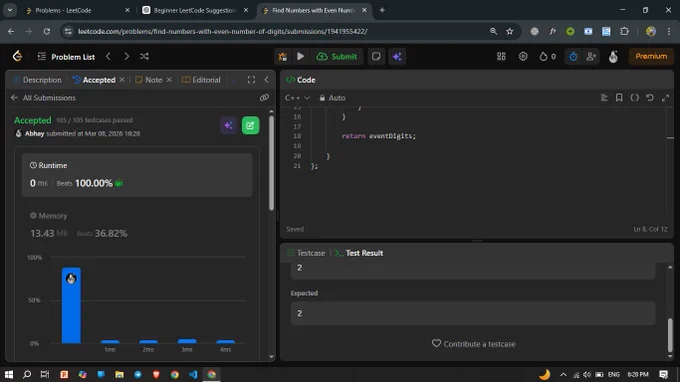680x382 pixels.
Task: Expand code editor fullscreen icon
Action: (x=665, y=98)
